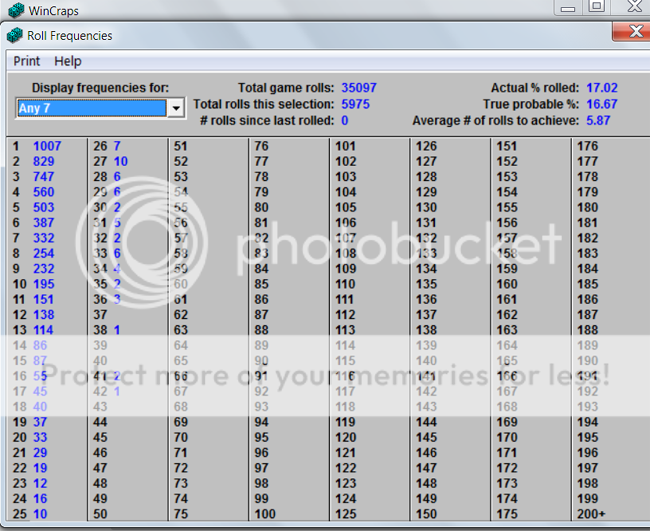650x531 pixels.
Task: Click row 100 in the frequency table
Action: pyautogui.click(x=265, y=514)
